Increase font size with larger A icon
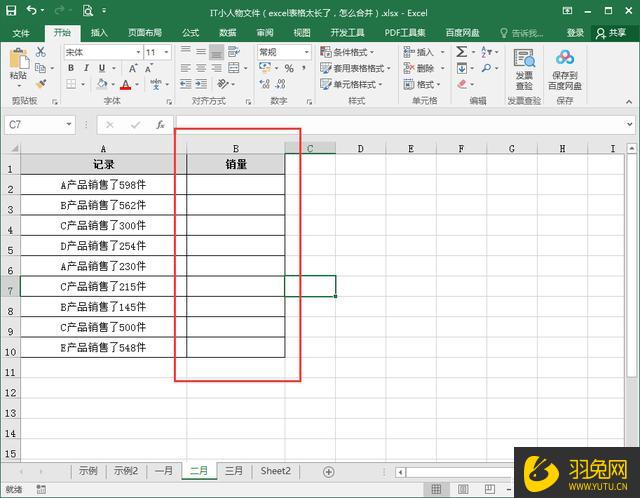The height and width of the screenshot is (498, 640). click(x=133, y=68)
